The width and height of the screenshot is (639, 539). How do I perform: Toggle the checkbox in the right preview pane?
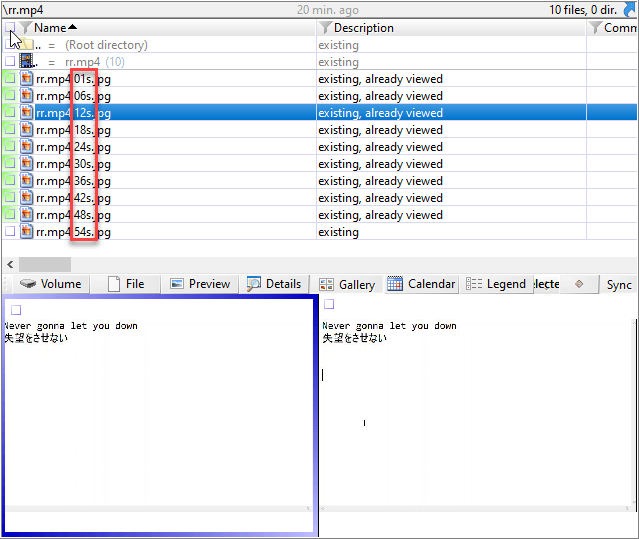tap(329, 304)
